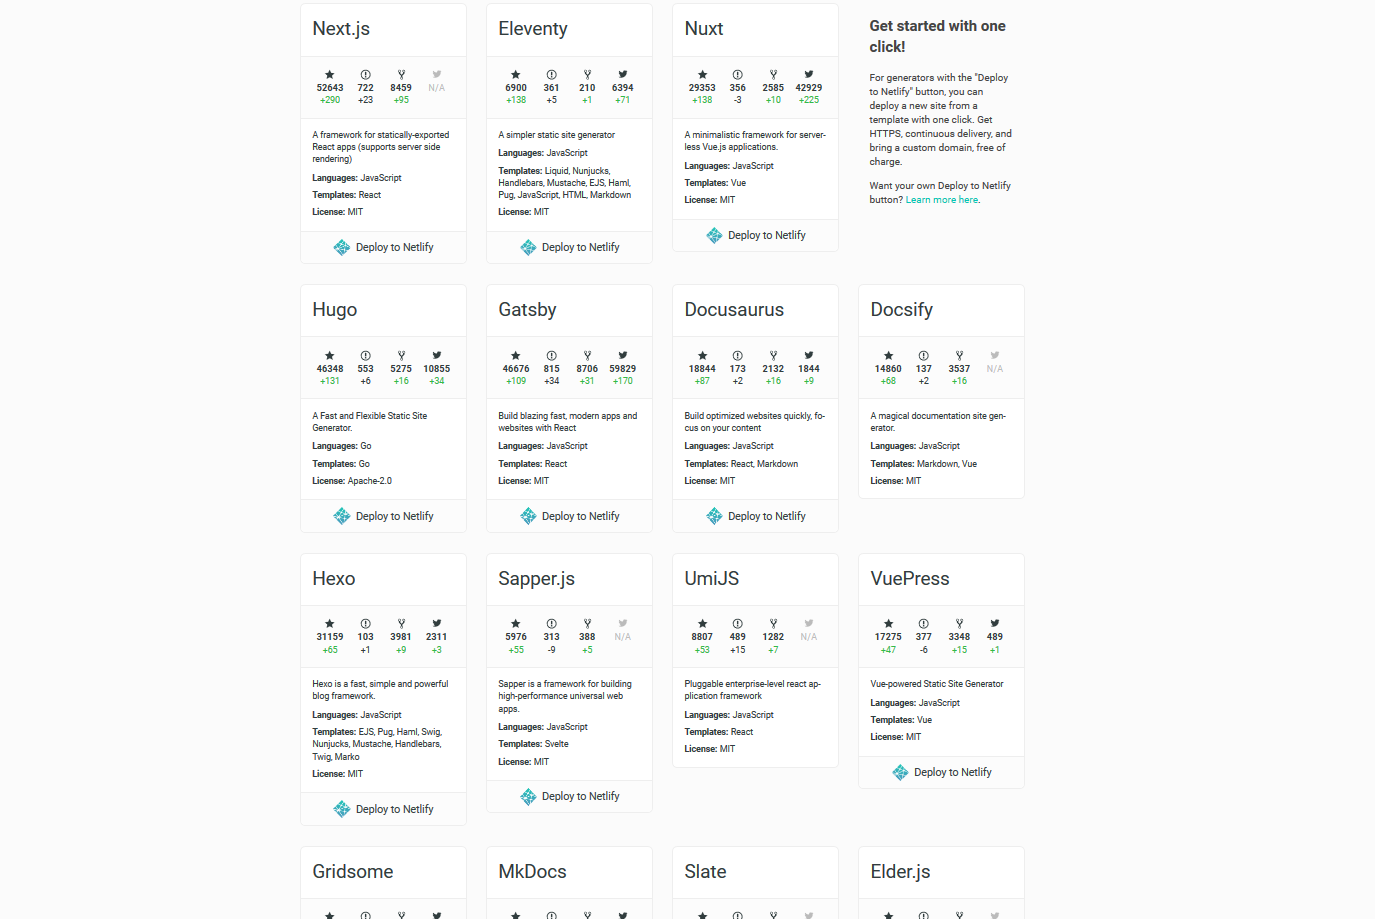Open the Hexo generator title
Screen dimensions: 1375x919
[x=334, y=579]
